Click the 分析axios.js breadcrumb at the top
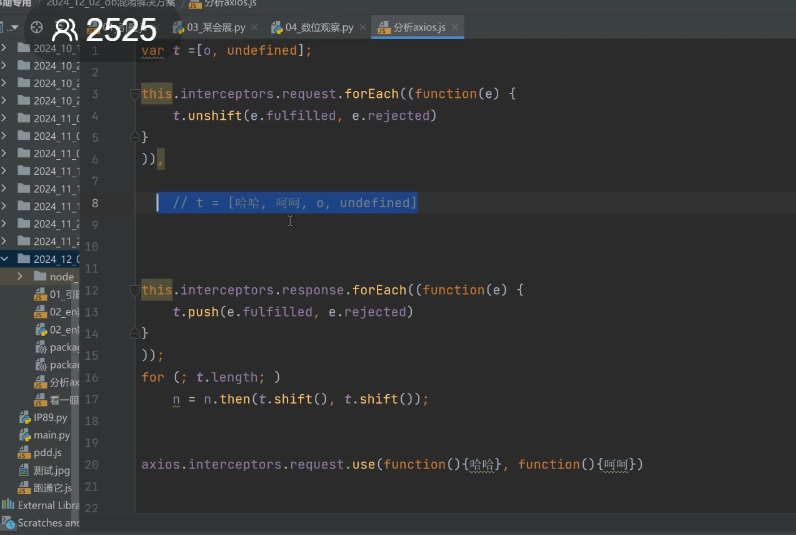The width and height of the screenshot is (796, 535). pyautogui.click(x=230, y=4)
